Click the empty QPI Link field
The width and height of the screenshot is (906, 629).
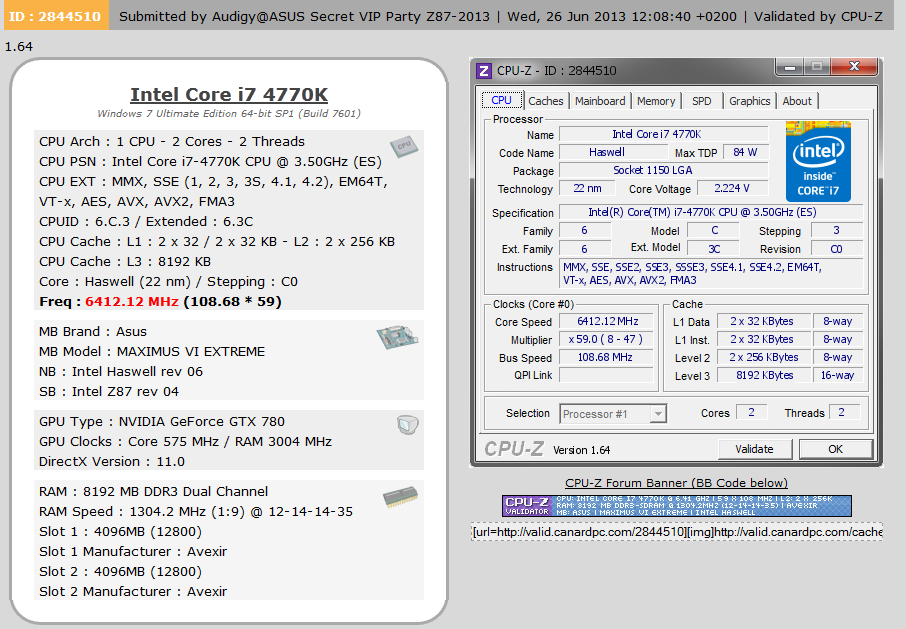click(607, 375)
